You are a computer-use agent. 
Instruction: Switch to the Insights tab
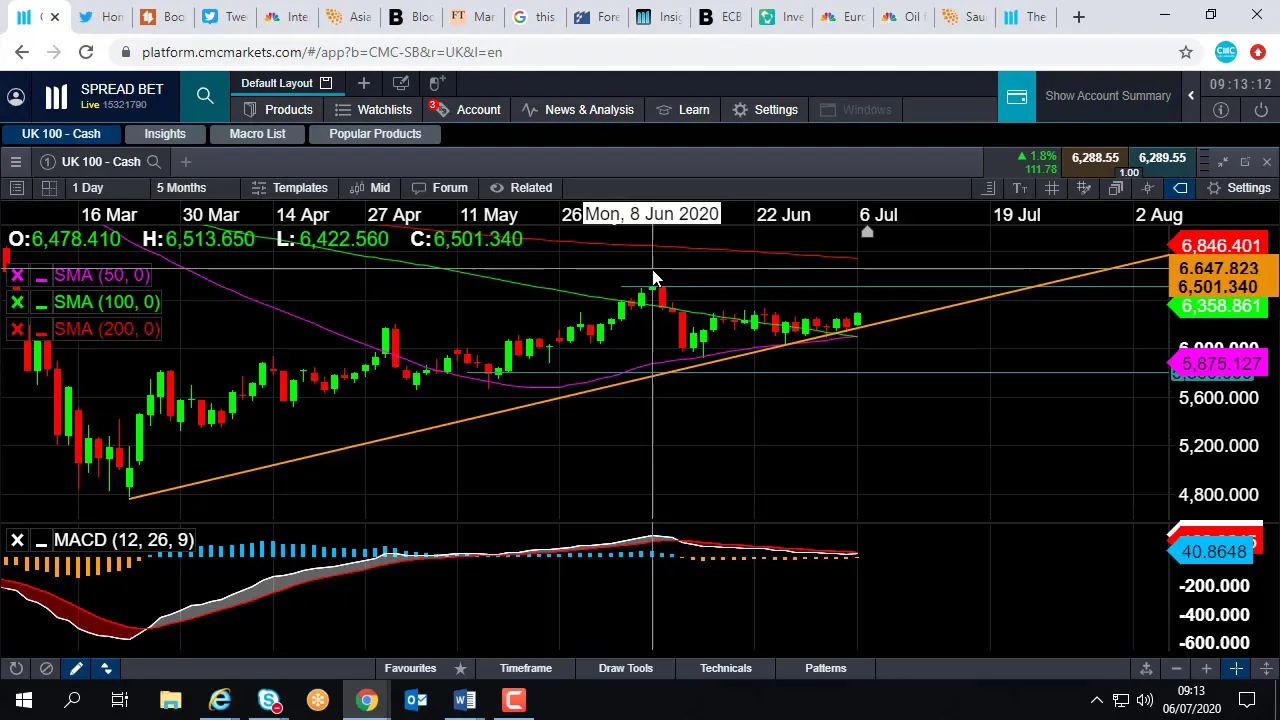[165, 134]
